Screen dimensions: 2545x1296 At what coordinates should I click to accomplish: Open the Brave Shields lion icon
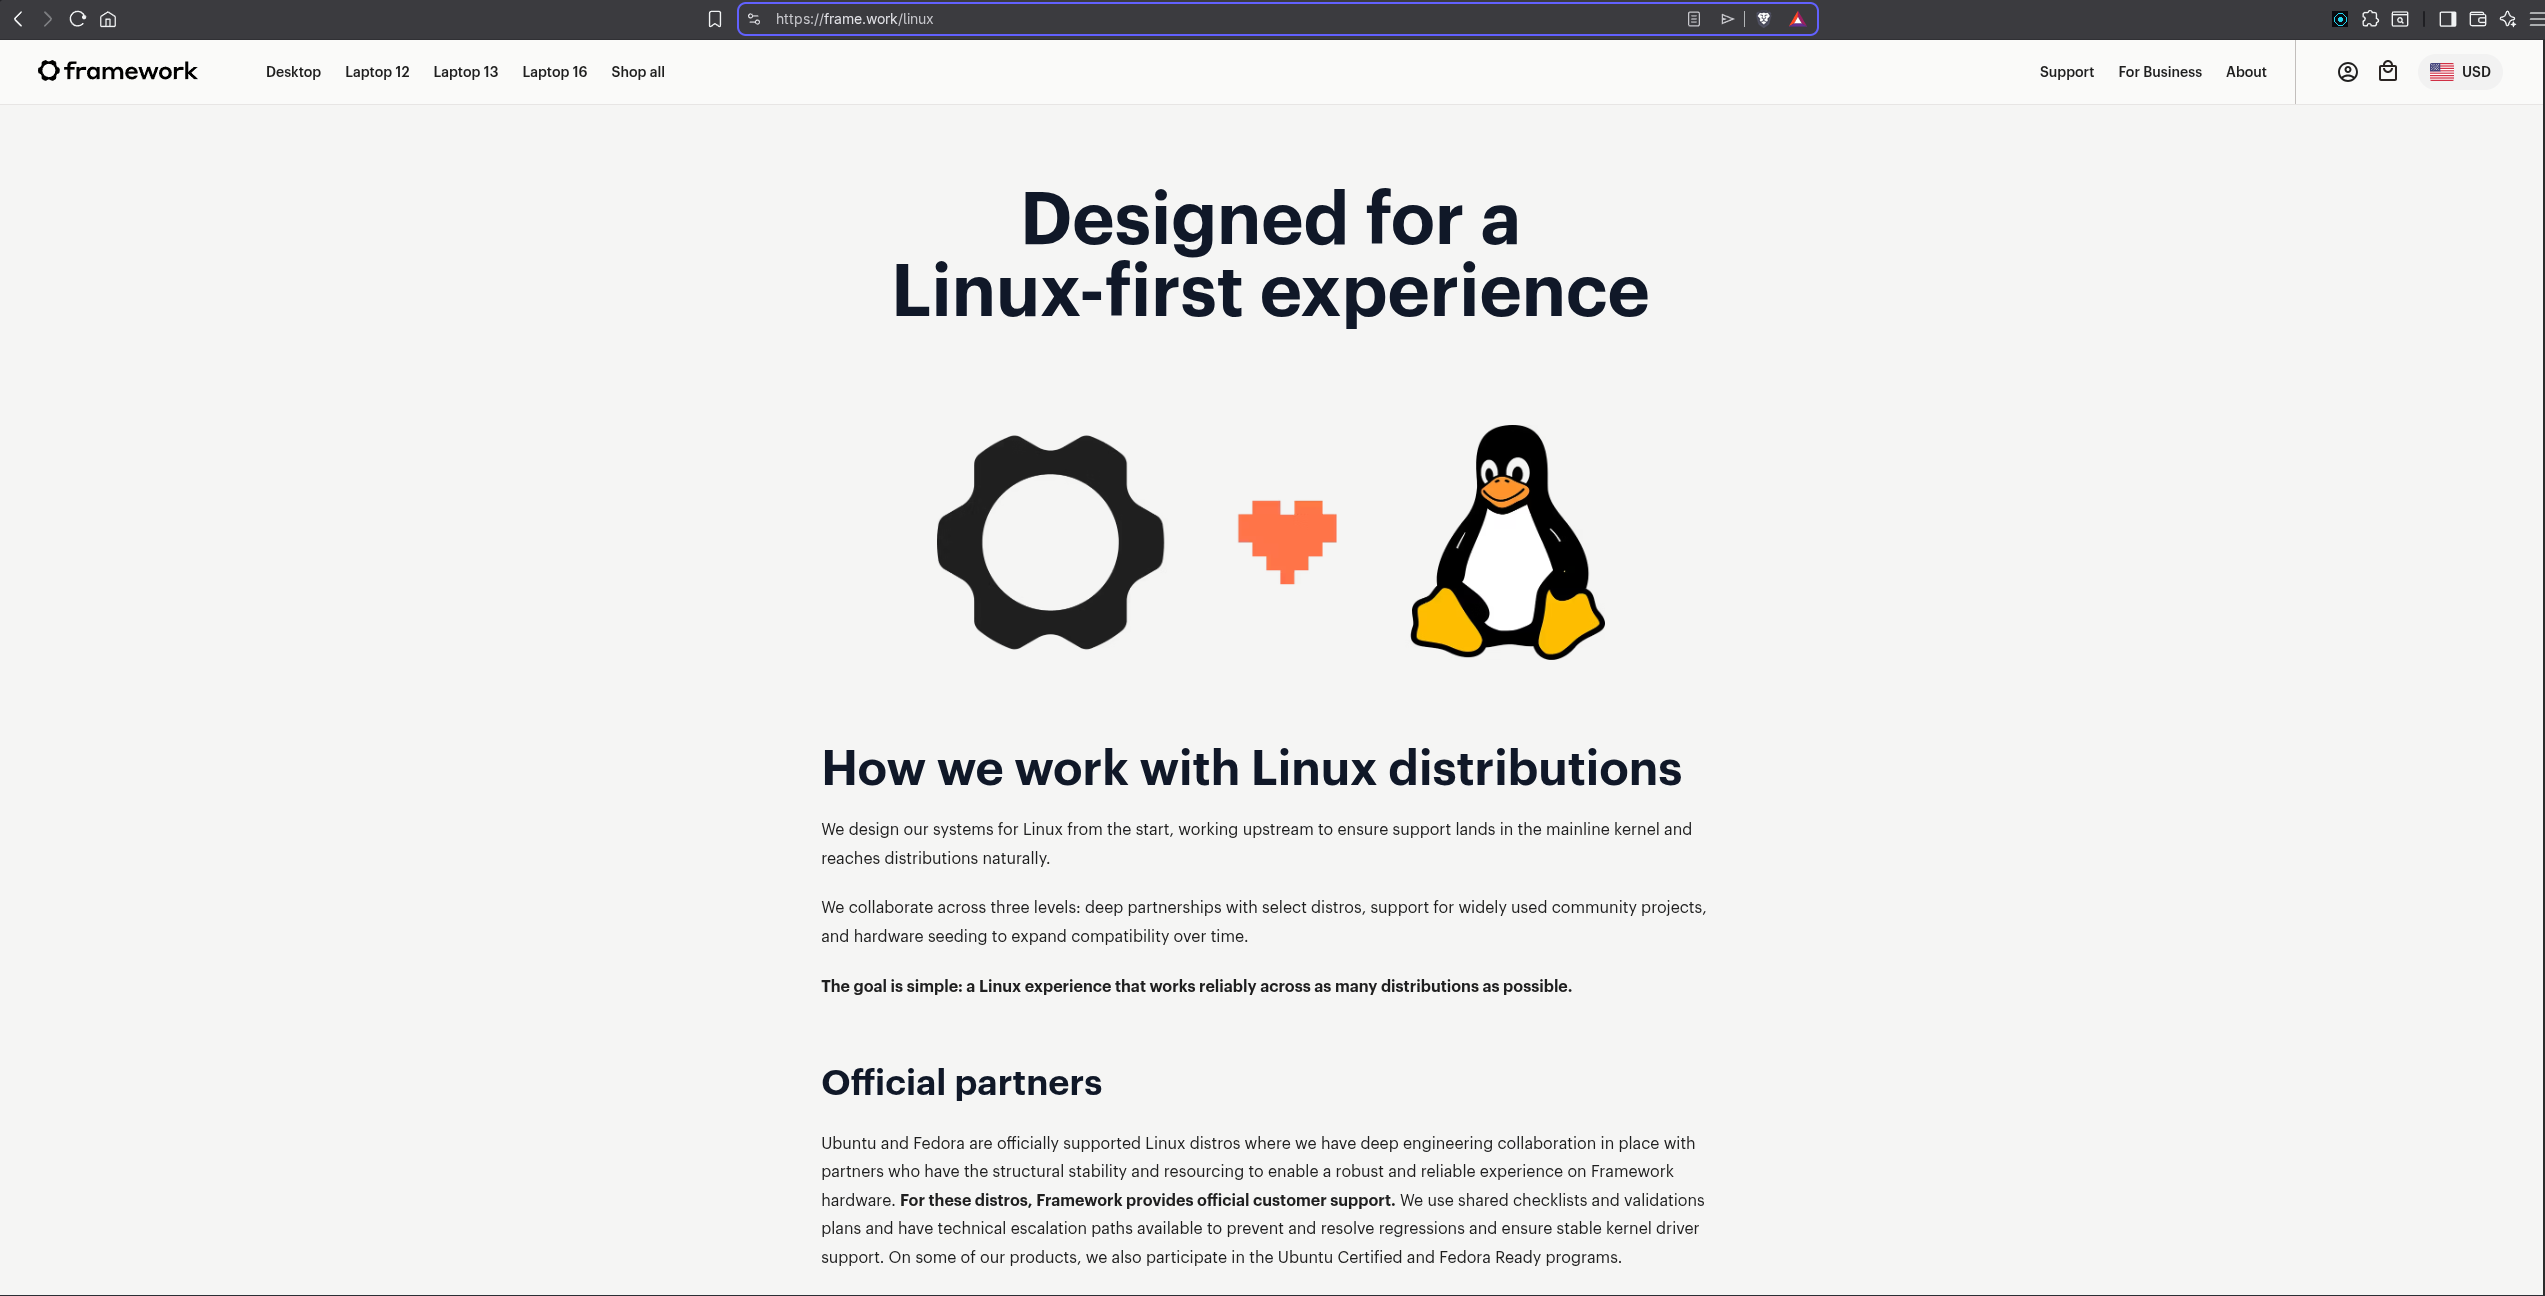(1764, 19)
